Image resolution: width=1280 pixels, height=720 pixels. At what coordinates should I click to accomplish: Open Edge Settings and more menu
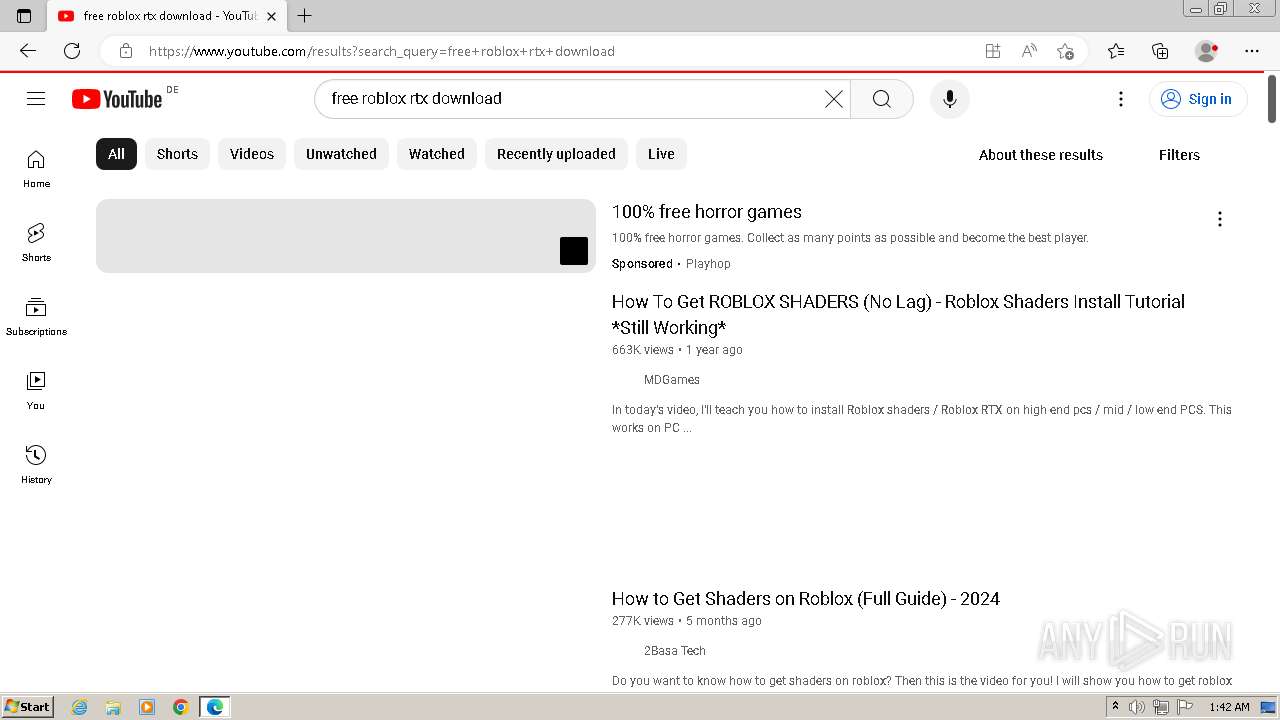1252,51
